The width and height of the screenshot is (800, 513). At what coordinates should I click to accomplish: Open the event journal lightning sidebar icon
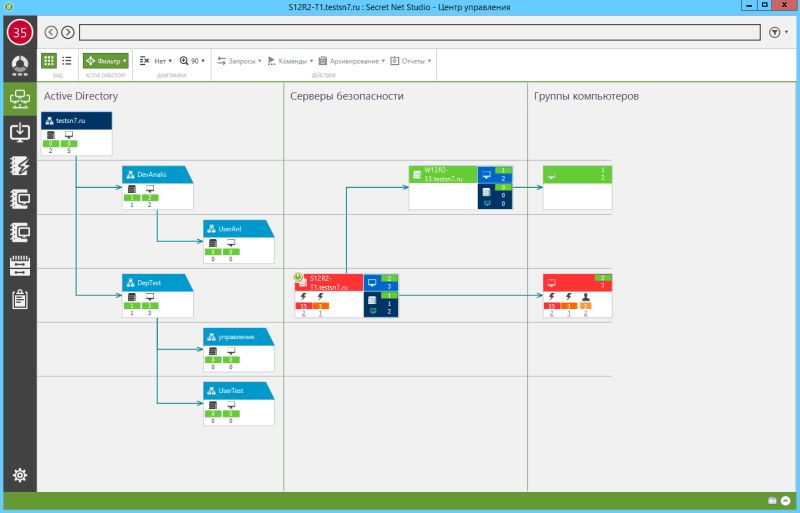click(x=20, y=166)
